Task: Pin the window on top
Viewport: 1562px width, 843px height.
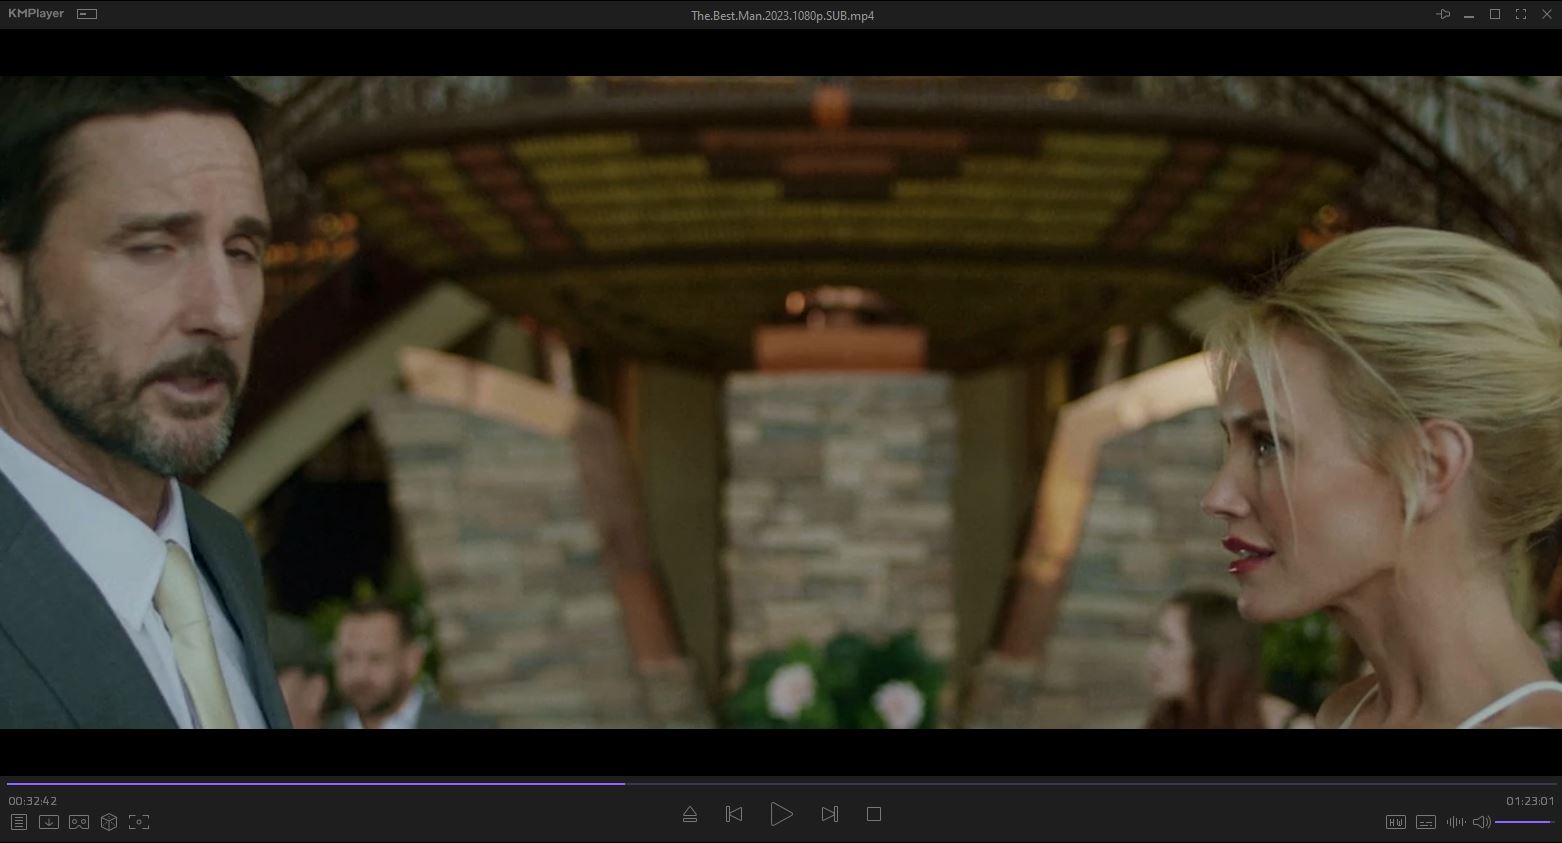Action: pos(1443,15)
